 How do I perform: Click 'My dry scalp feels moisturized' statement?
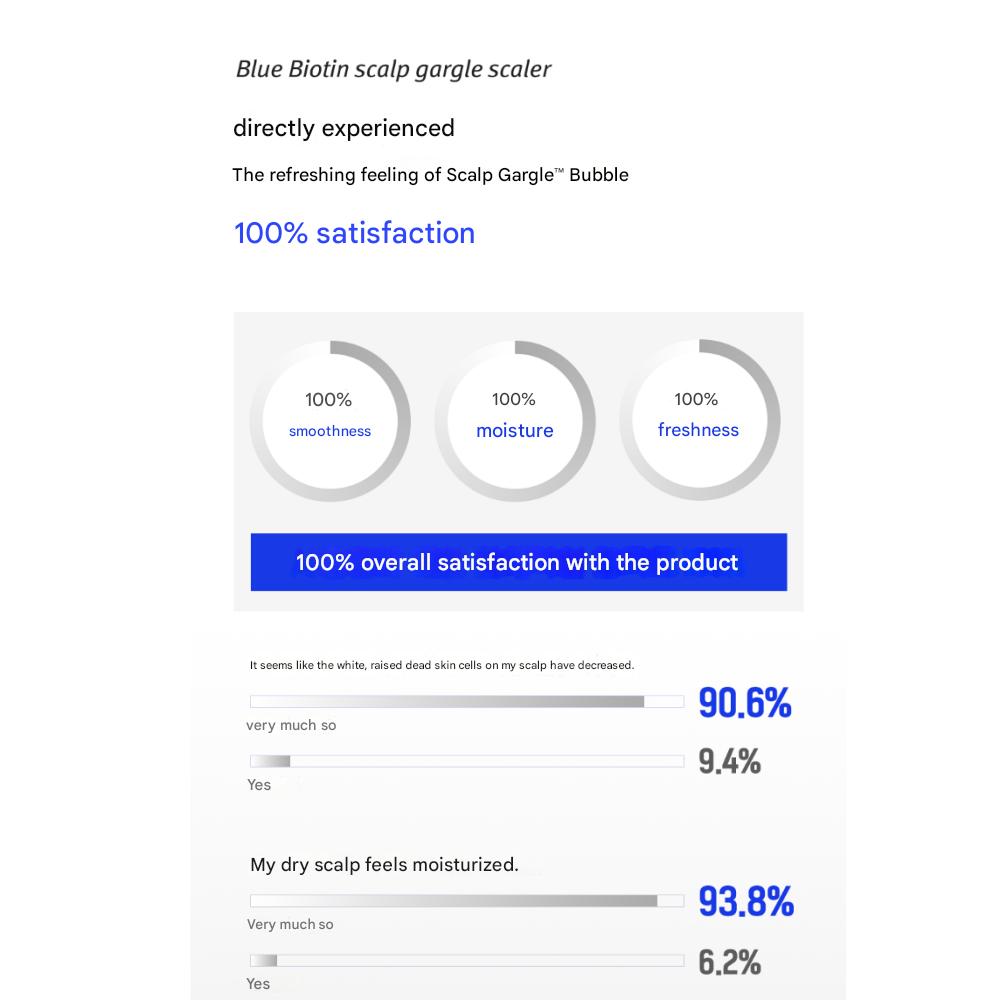384,865
